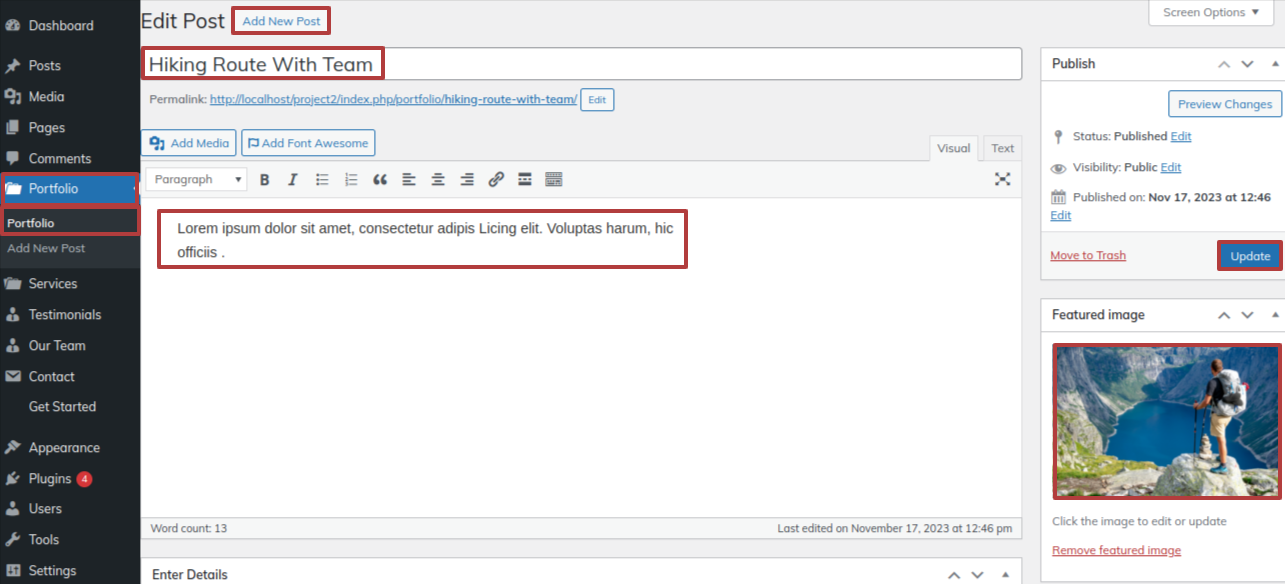Add a blockquote
The height and width of the screenshot is (584, 1285).
point(380,180)
